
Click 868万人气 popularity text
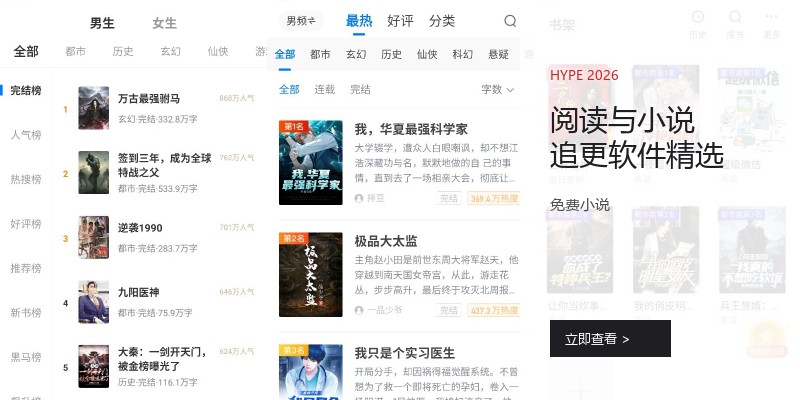pyautogui.click(x=237, y=98)
